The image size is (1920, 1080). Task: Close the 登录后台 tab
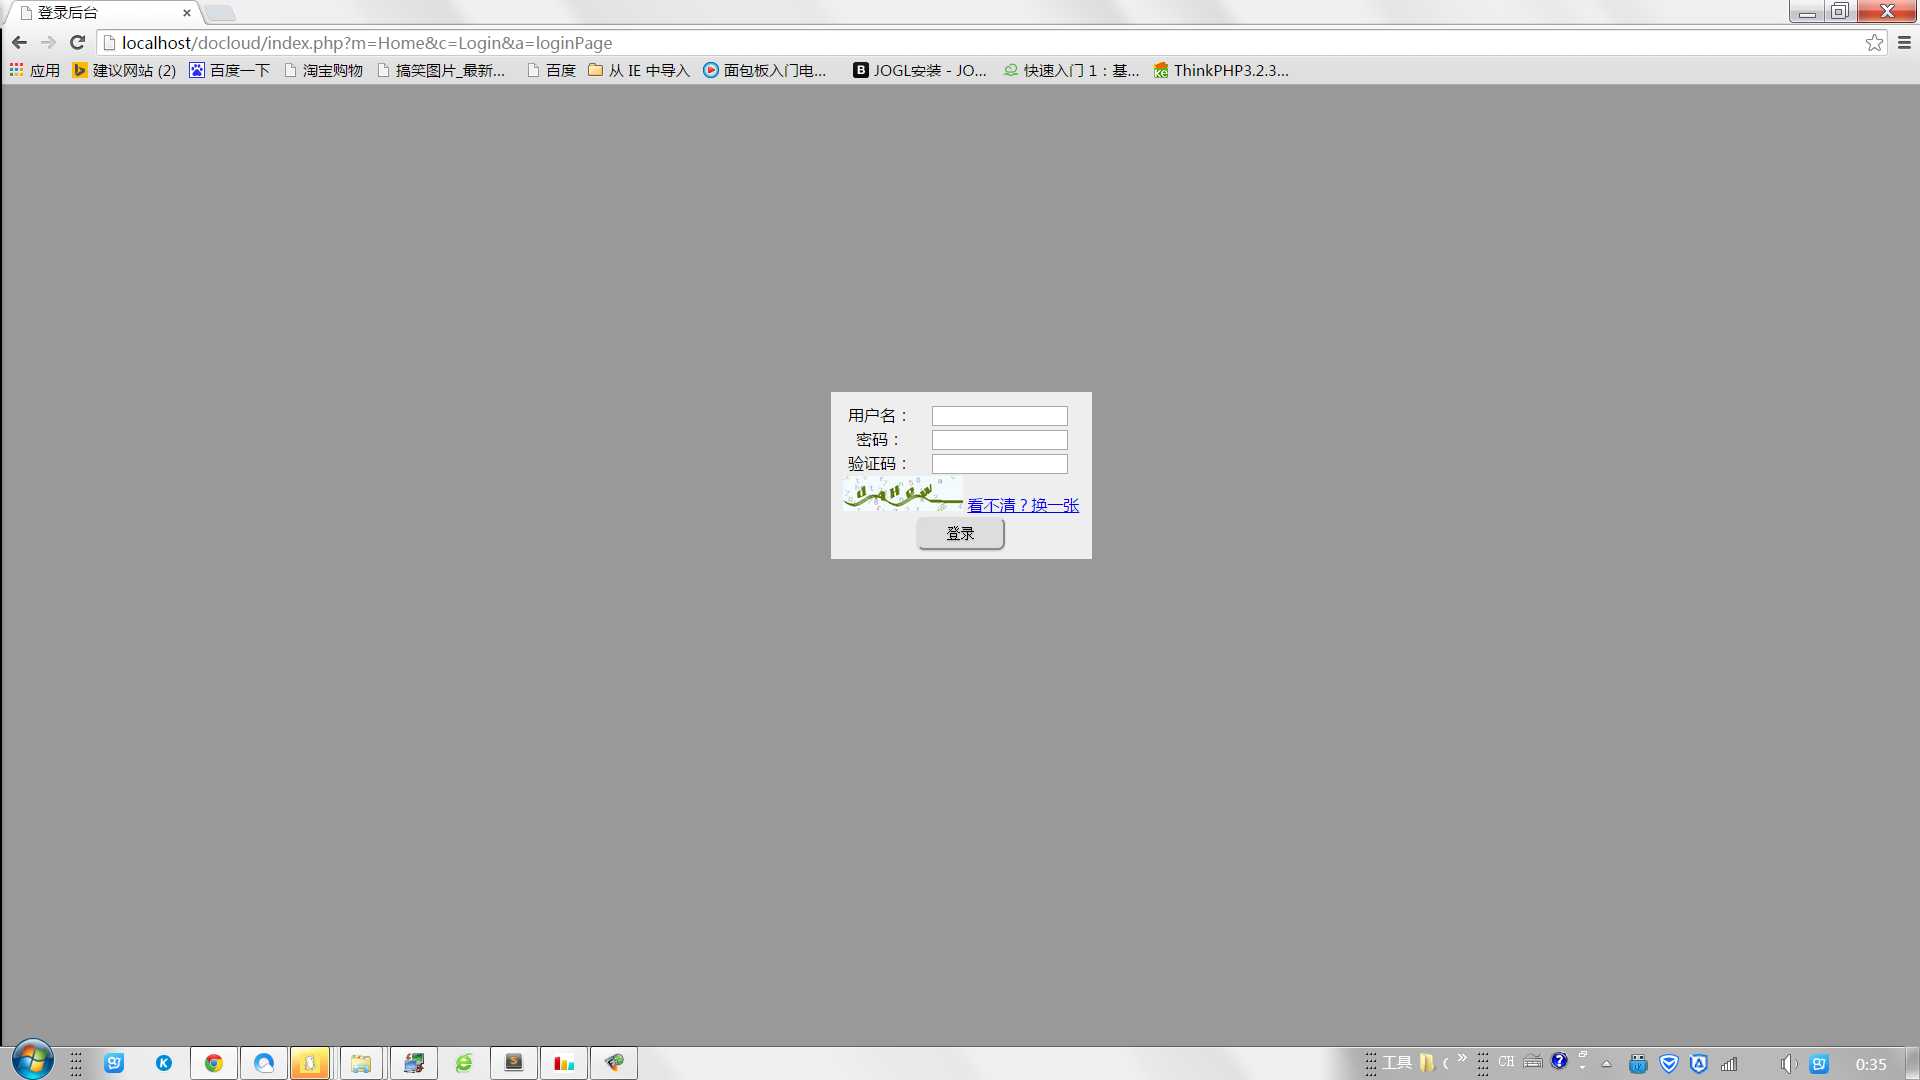click(187, 13)
